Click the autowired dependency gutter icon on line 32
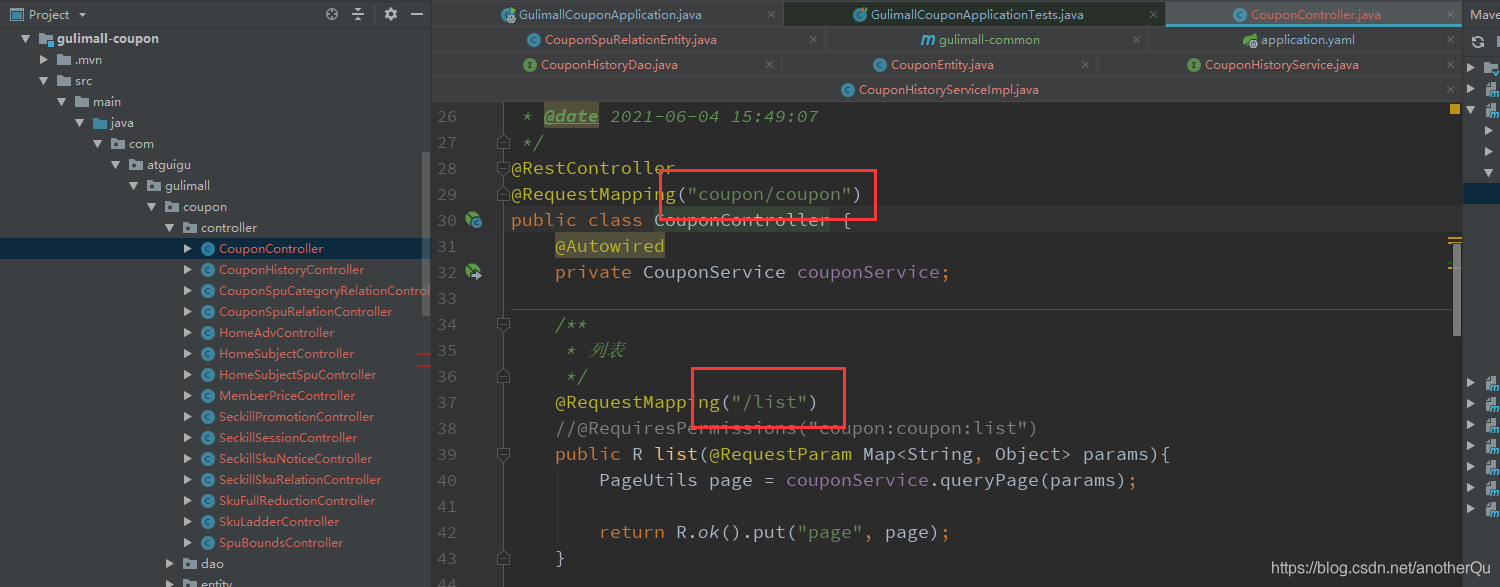The height and width of the screenshot is (587, 1500). pos(474,272)
